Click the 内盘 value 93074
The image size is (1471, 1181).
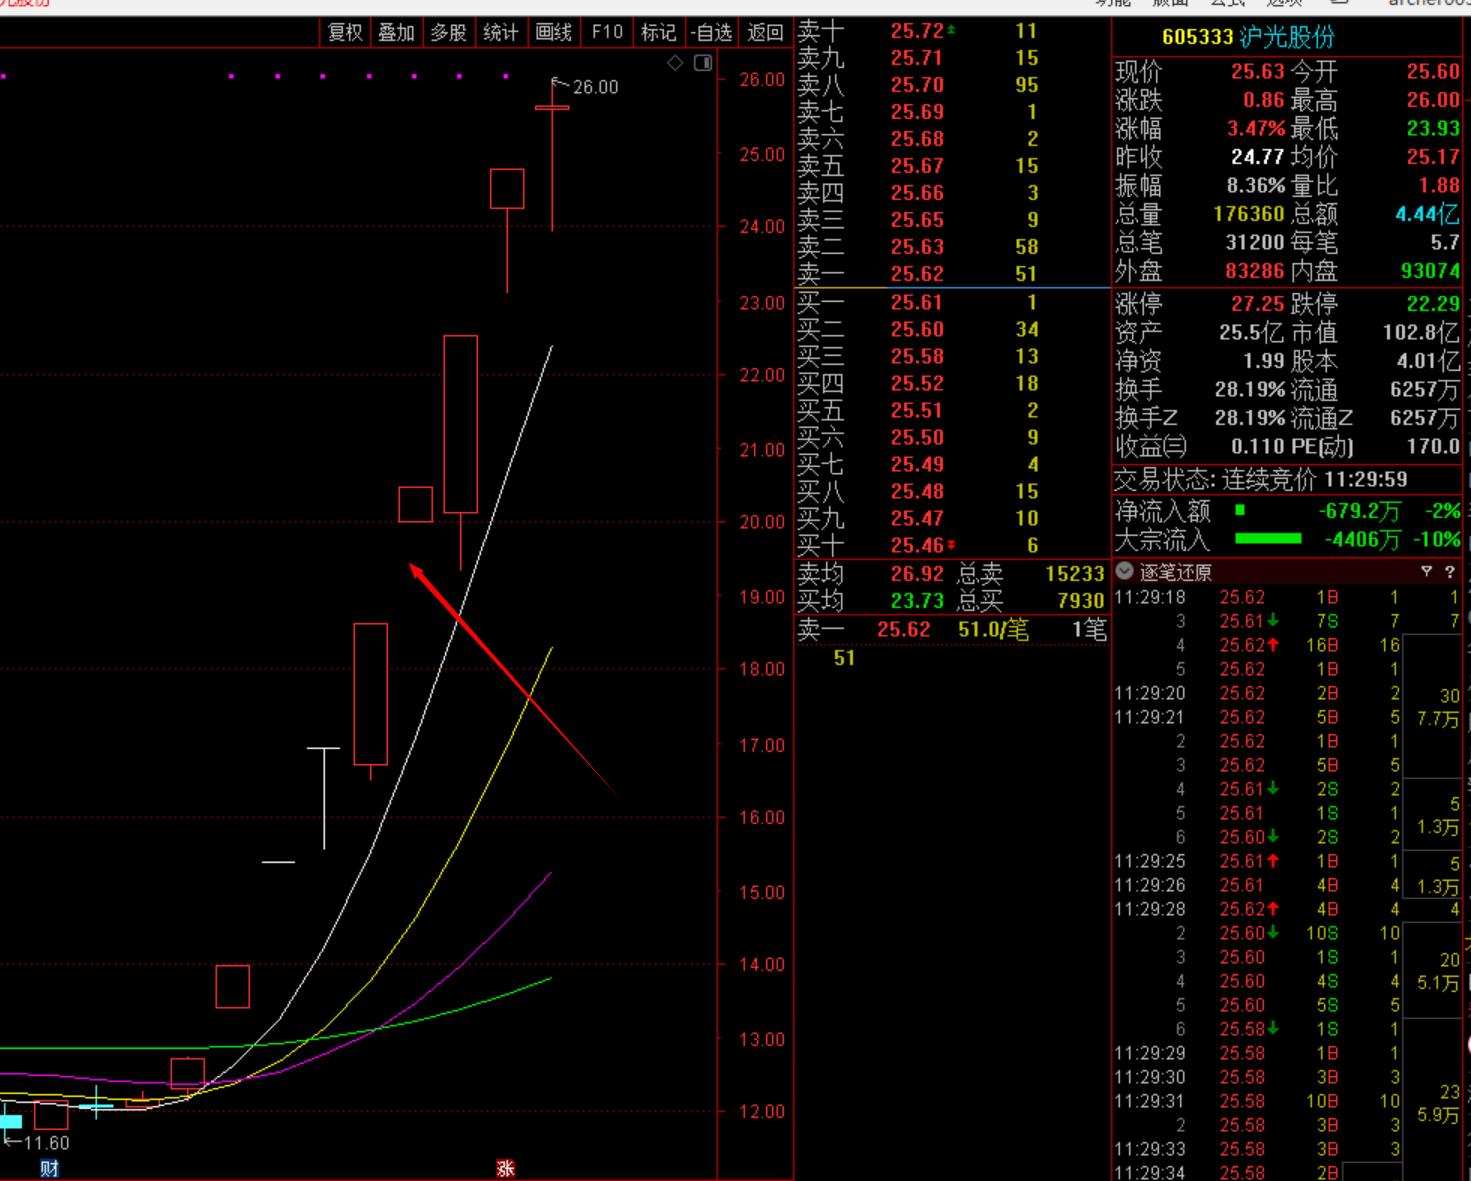coord(1430,271)
